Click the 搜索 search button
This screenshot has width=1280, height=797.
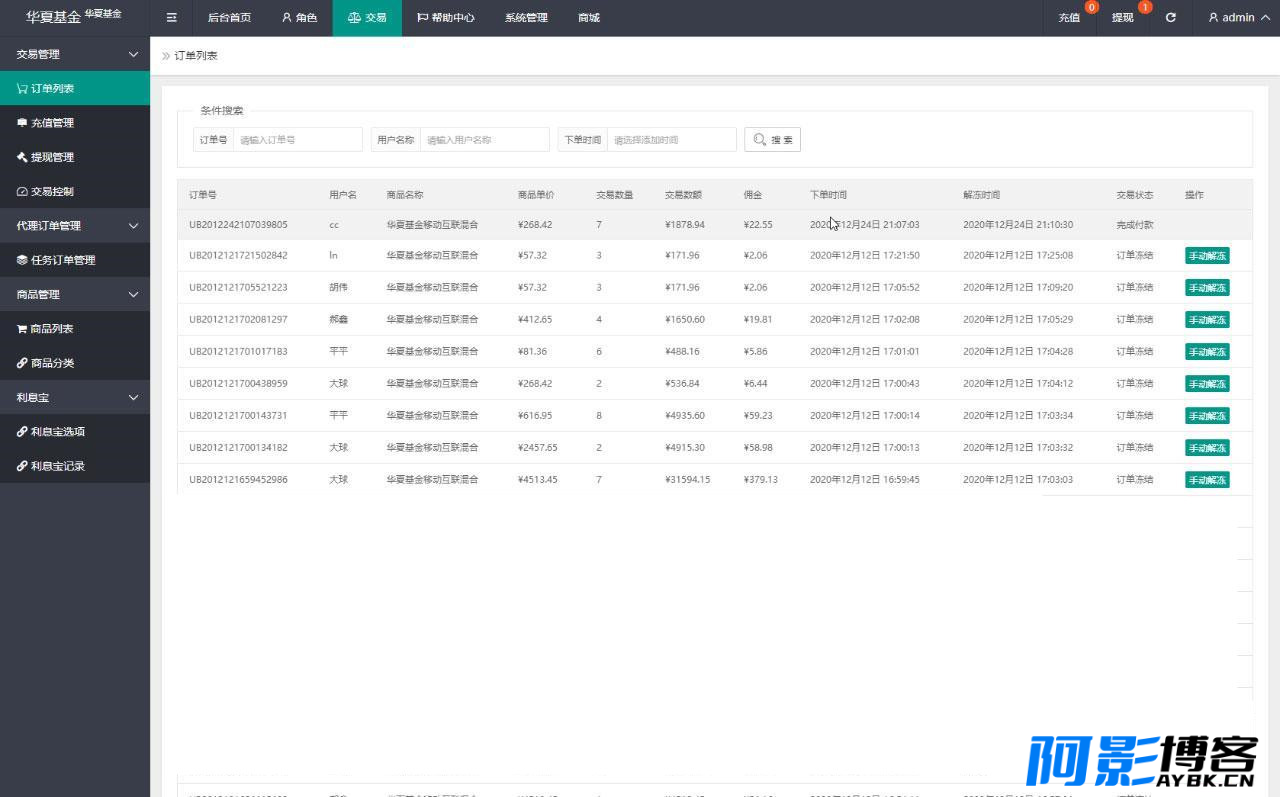pyautogui.click(x=772, y=140)
